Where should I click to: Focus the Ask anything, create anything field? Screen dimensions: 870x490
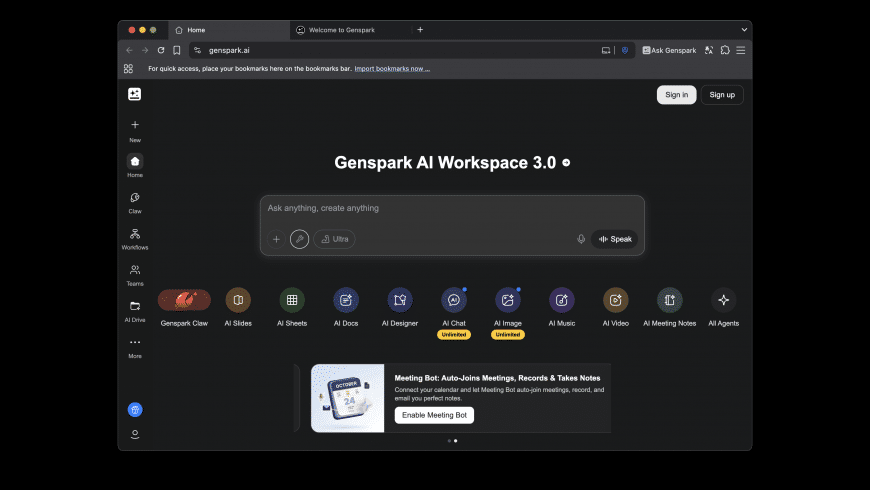point(452,209)
